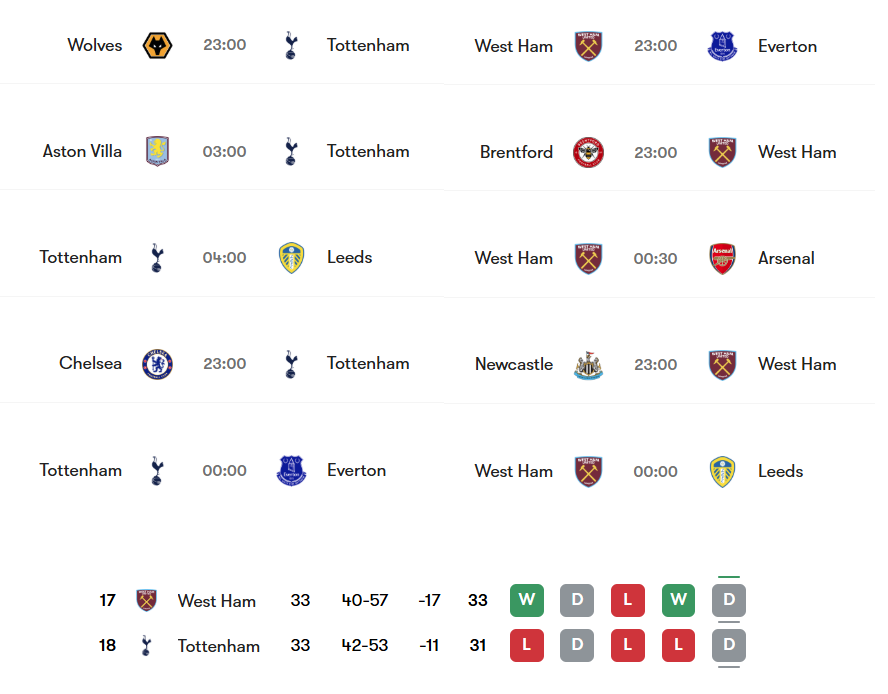Select the Arsenal team name
The height and width of the screenshot is (694, 888).
[x=786, y=258]
